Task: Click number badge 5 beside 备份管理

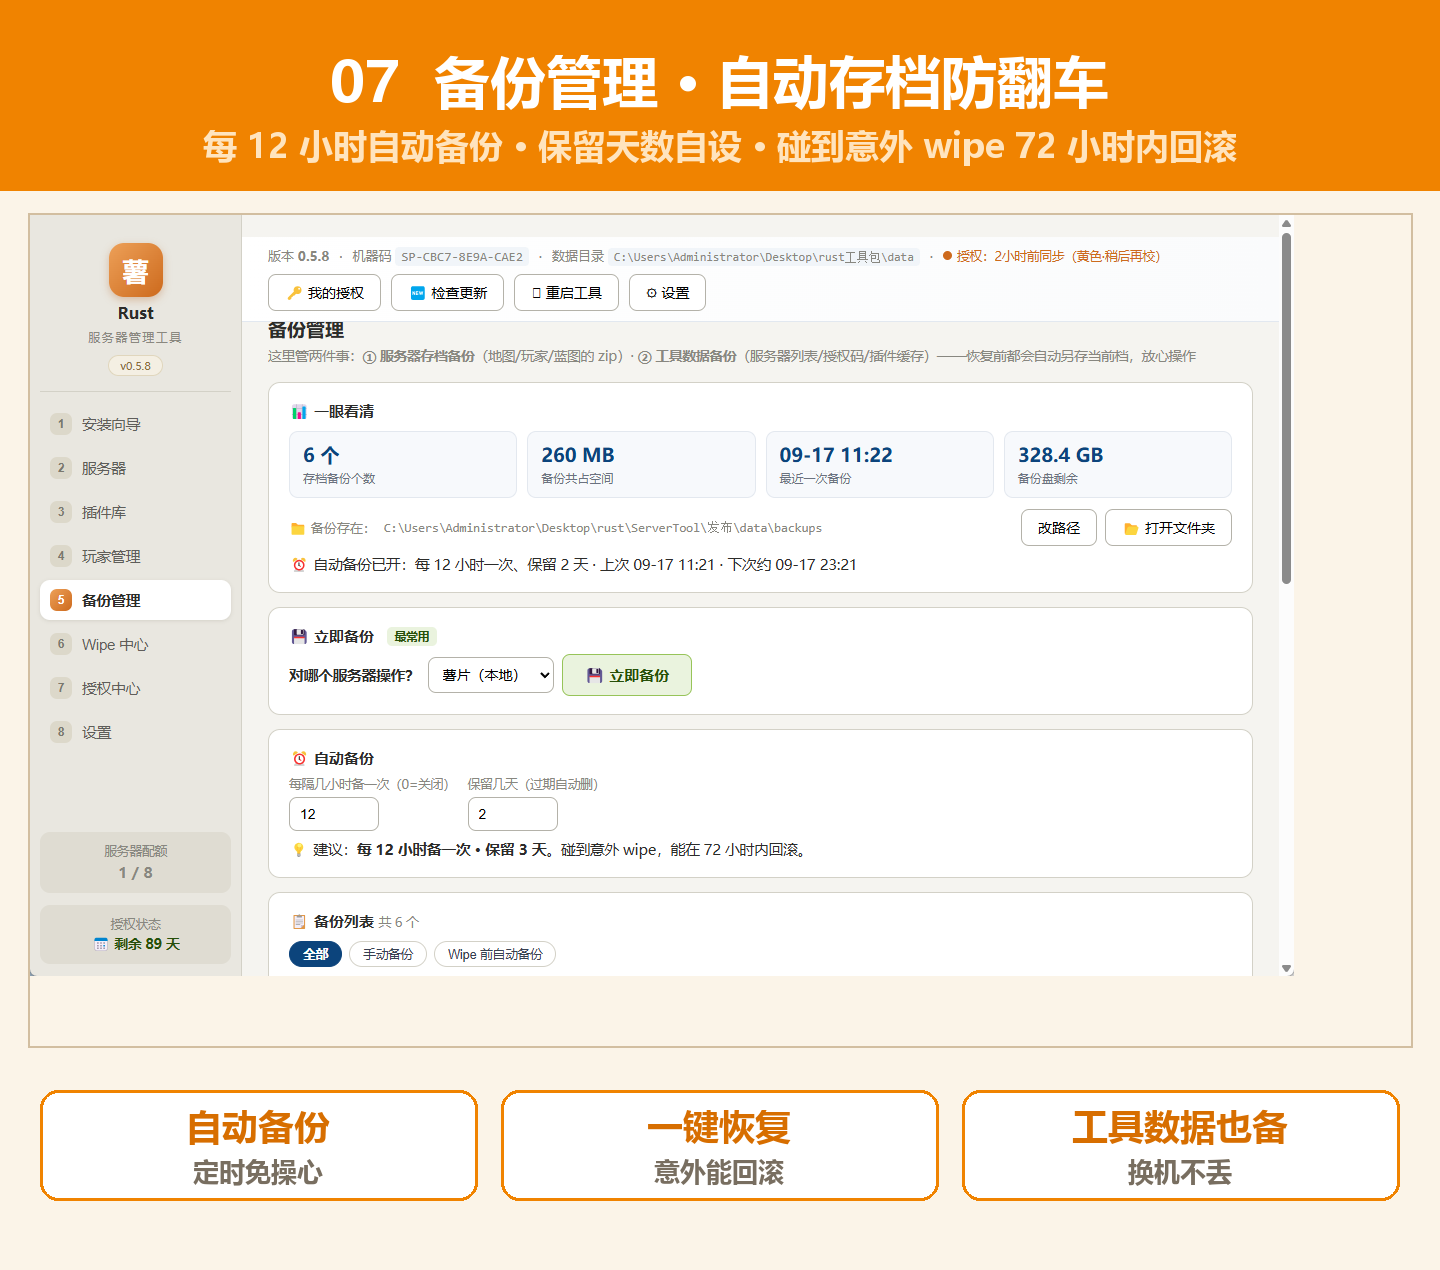Action: [x=61, y=600]
